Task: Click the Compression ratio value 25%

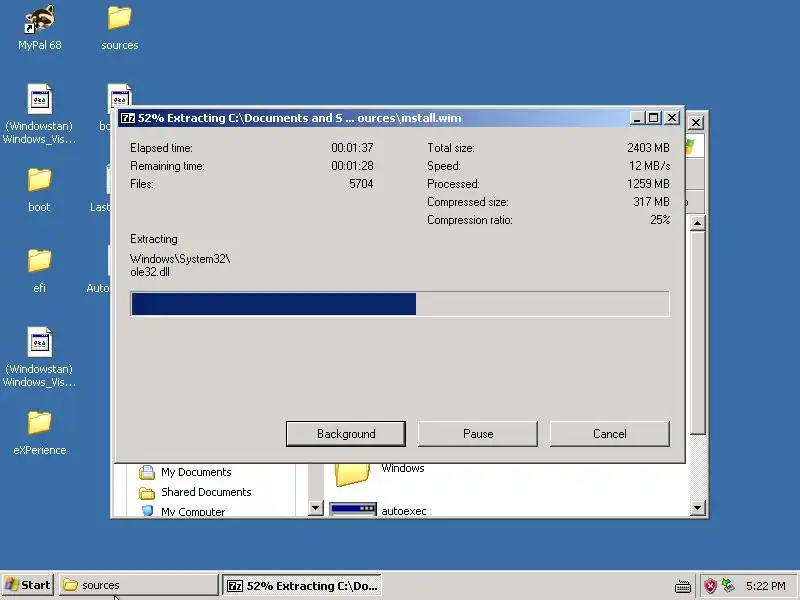Action: (x=660, y=220)
